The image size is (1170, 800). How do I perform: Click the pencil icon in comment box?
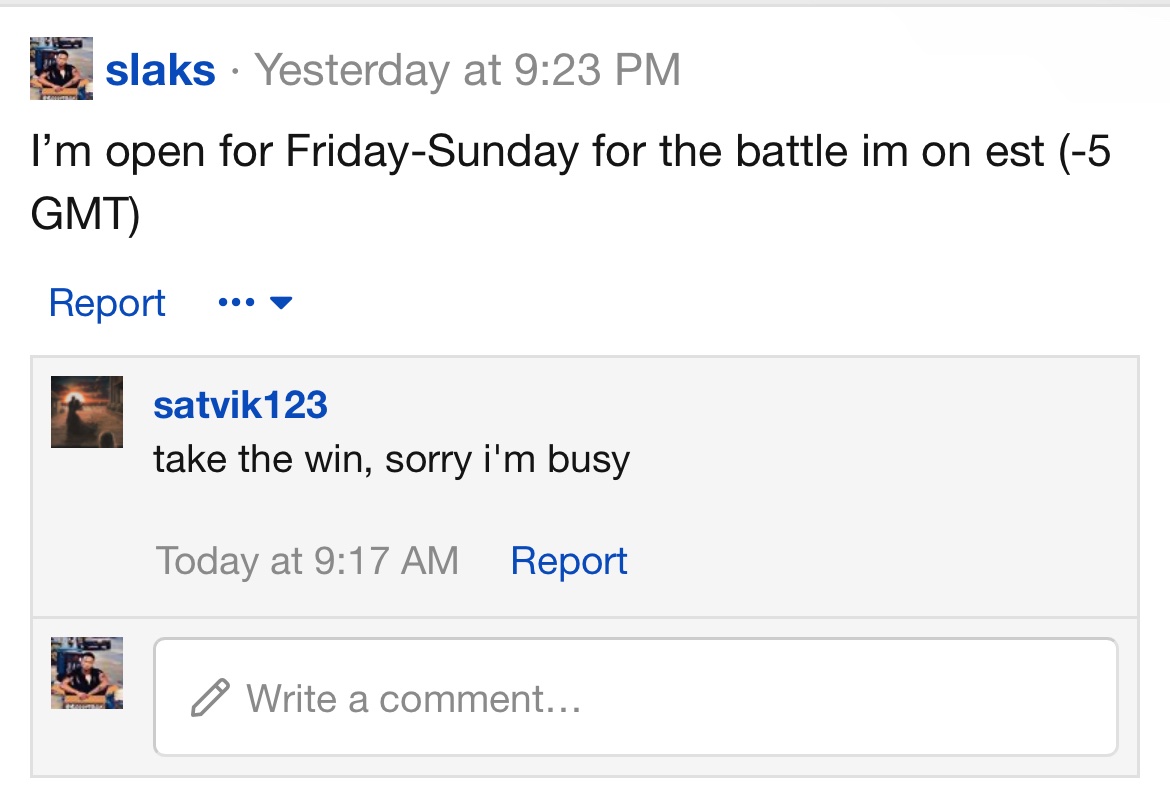pos(210,698)
